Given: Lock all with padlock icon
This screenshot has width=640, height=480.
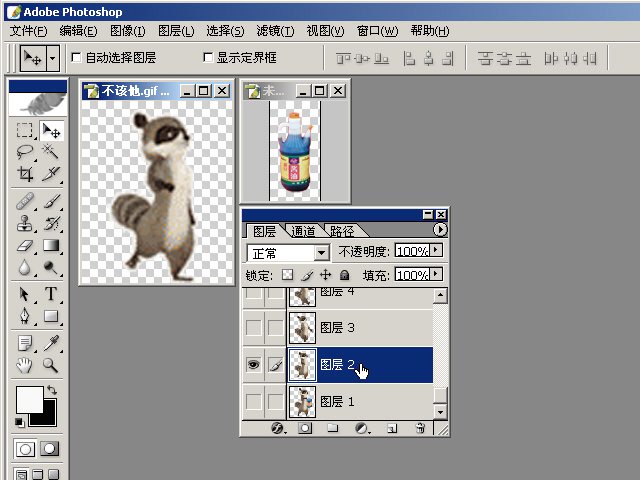Looking at the screenshot, I should 344,275.
